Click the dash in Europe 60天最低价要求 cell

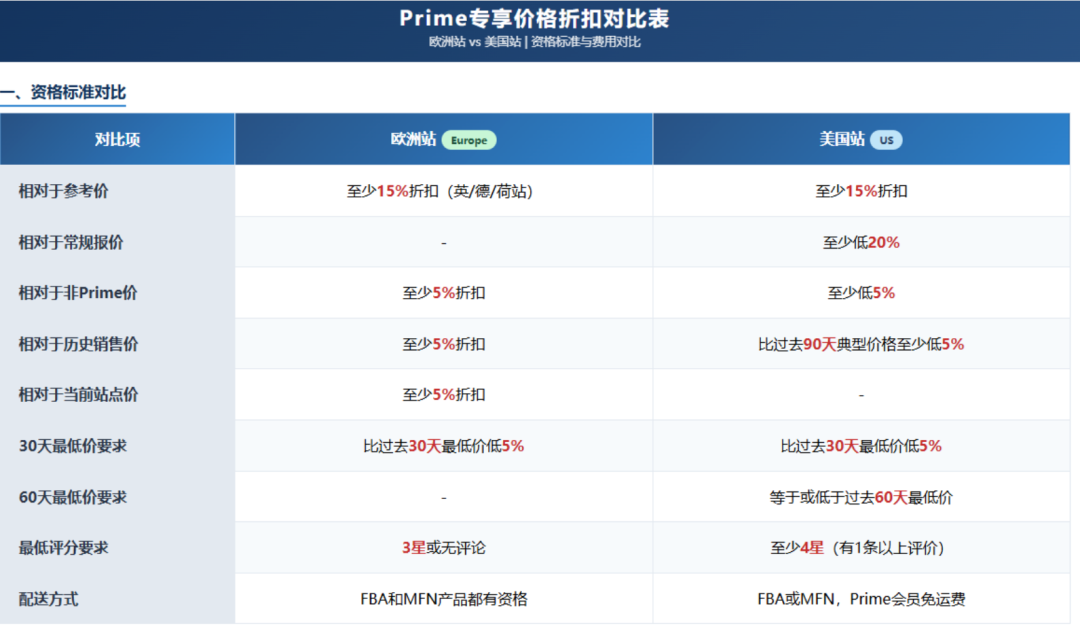(444, 497)
